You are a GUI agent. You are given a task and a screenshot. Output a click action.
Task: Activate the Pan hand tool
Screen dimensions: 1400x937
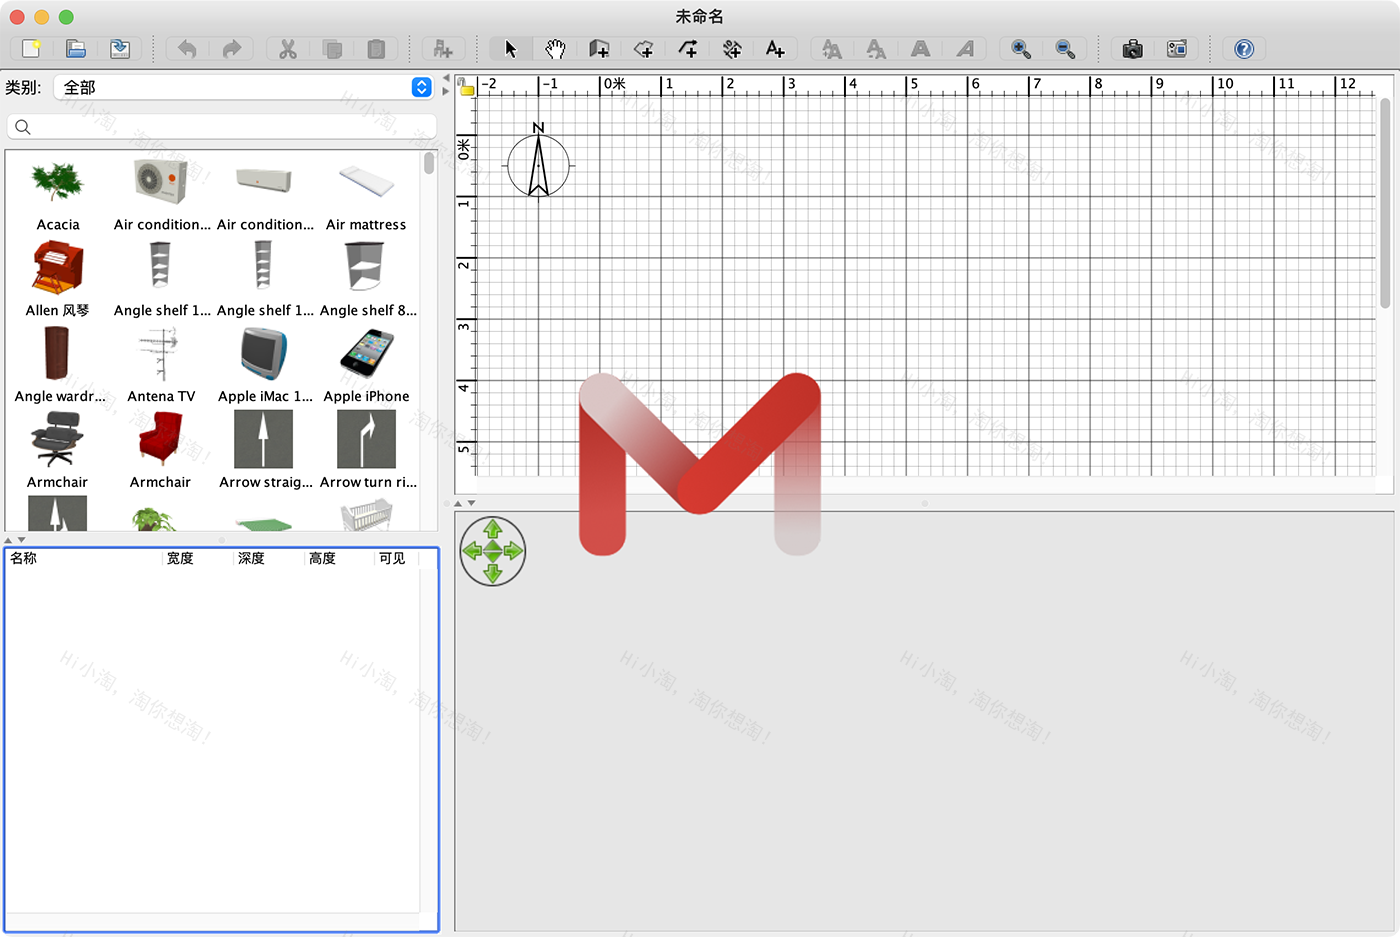point(555,49)
